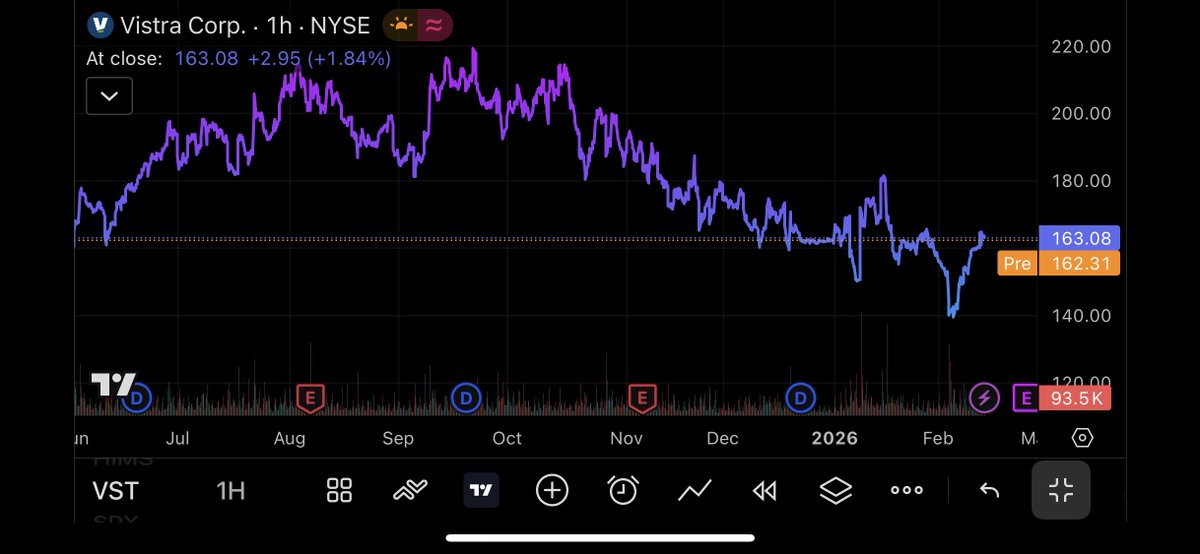The height and width of the screenshot is (554, 1200).
Task: Open chart settings hexagon gear icon
Action: (1082, 438)
